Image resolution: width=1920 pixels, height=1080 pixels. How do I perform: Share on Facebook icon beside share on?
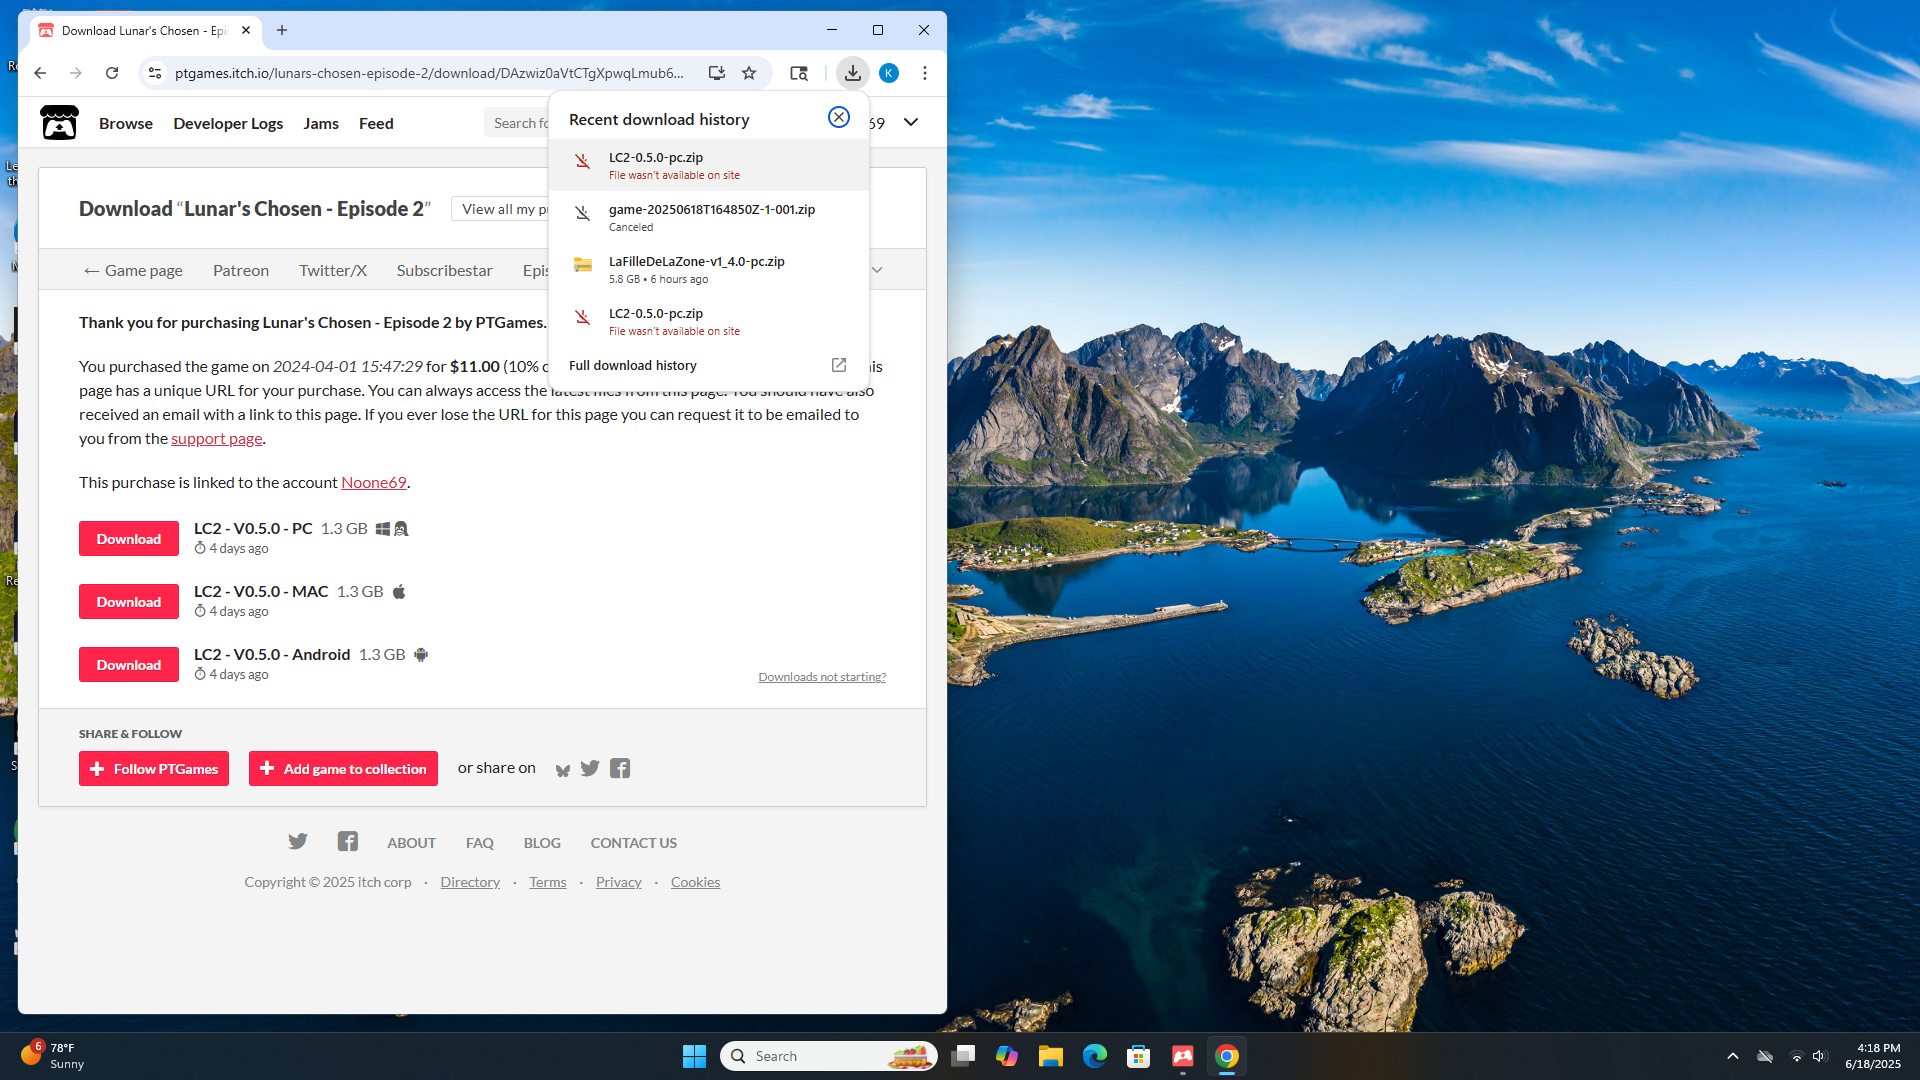[620, 768]
